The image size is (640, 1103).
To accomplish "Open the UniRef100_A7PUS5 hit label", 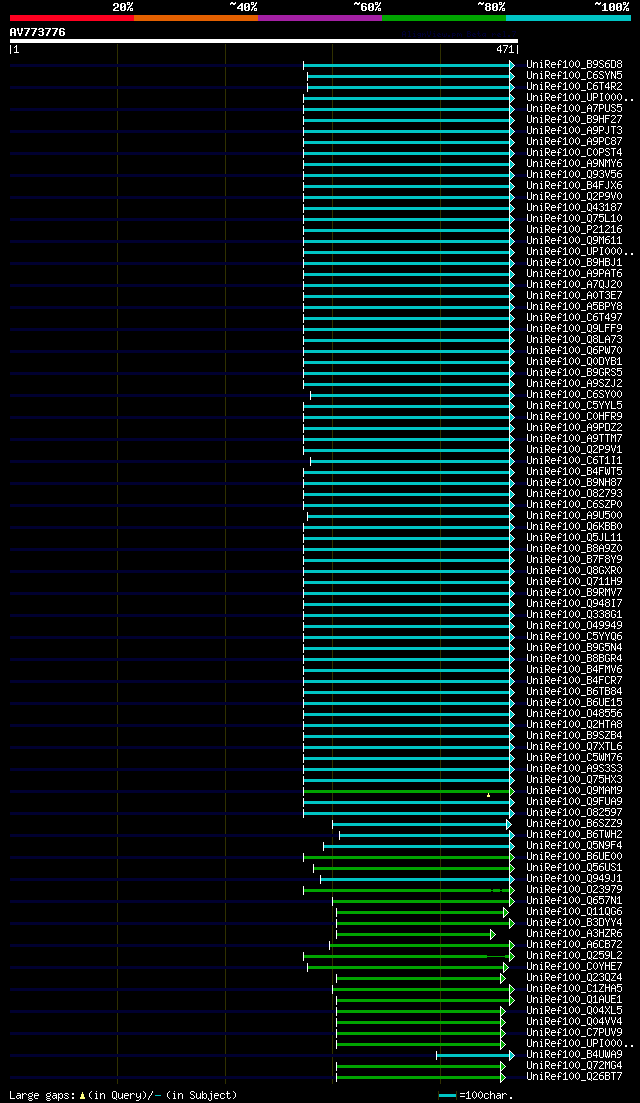I will [574, 108].
